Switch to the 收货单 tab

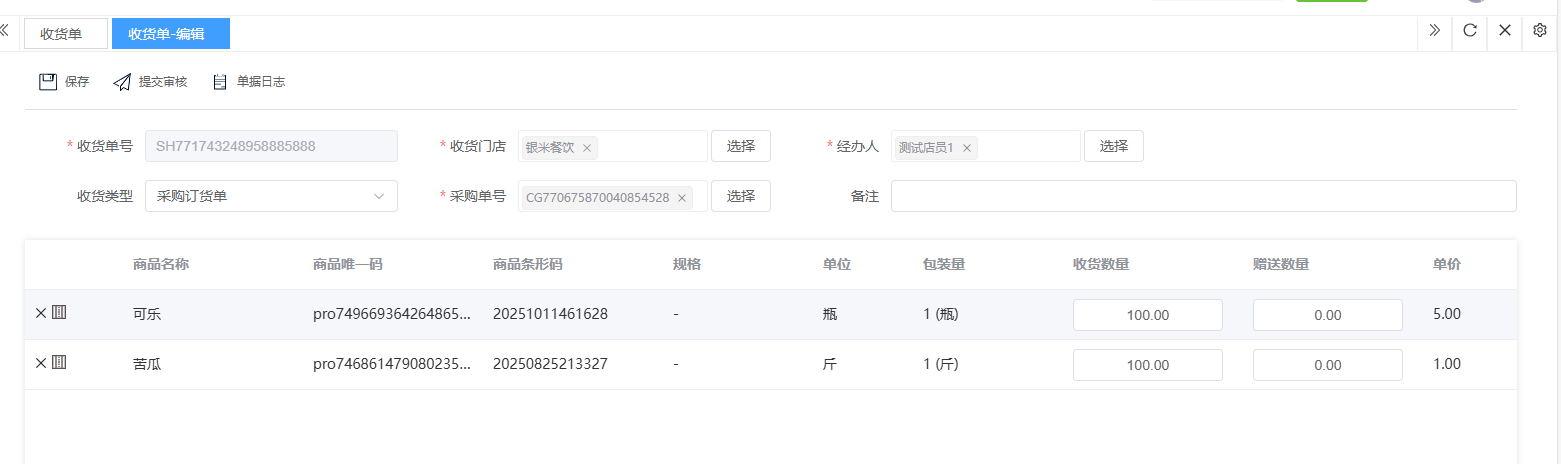pos(61,34)
